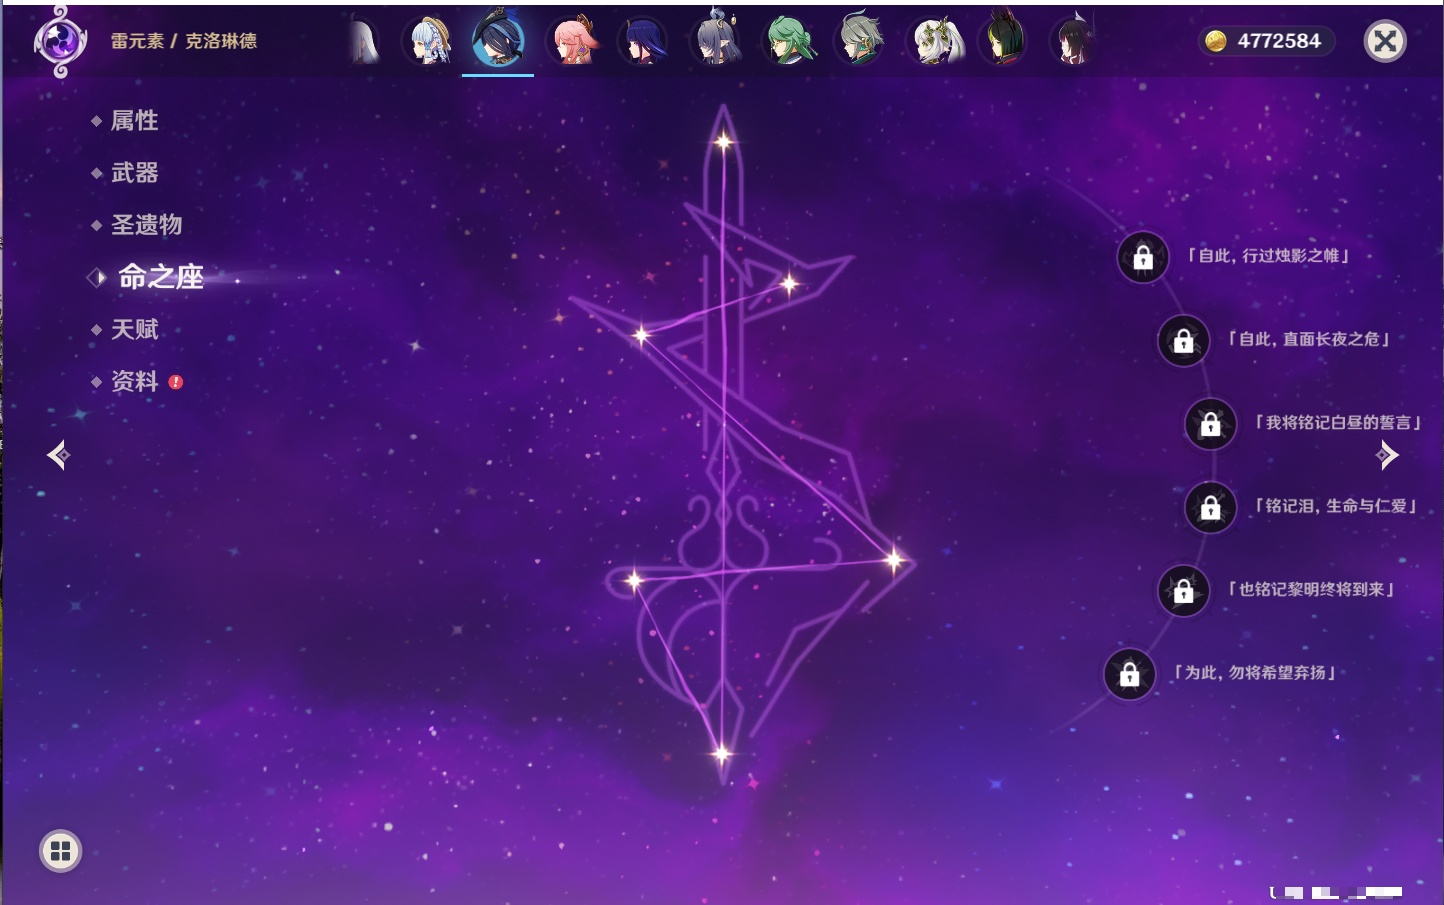Open constellation 「自此，直面长夜之危」 by its label
The width and height of the screenshot is (1444, 905).
point(1308,339)
